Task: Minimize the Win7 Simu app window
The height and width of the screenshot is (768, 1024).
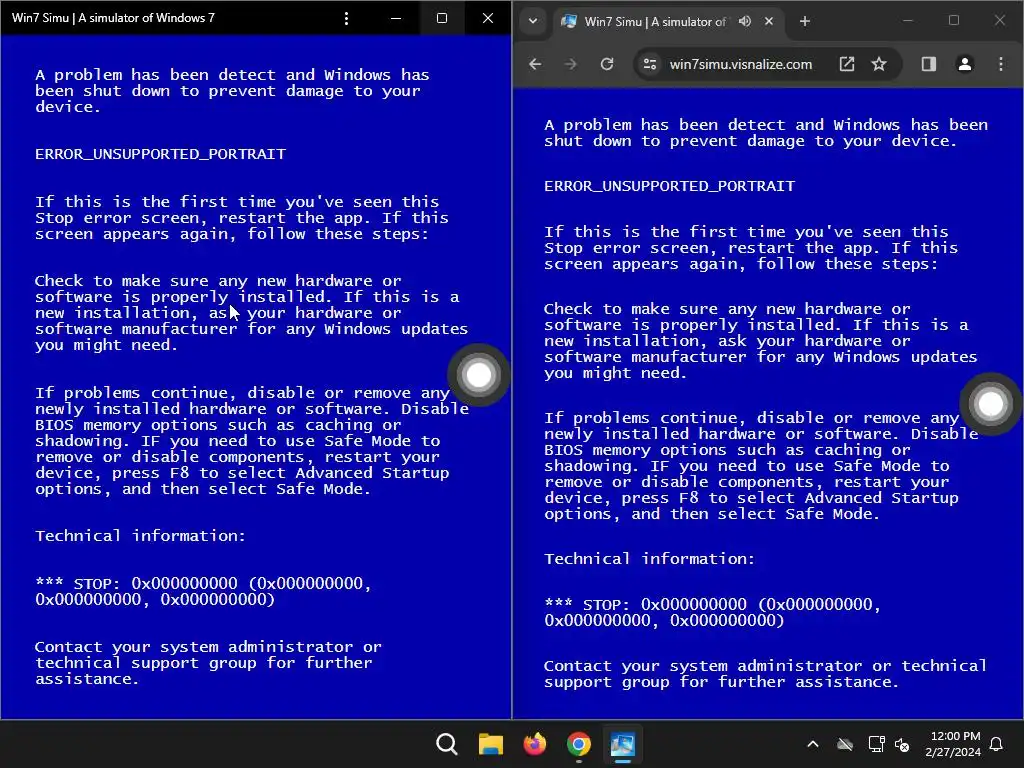Action: coord(396,18)
